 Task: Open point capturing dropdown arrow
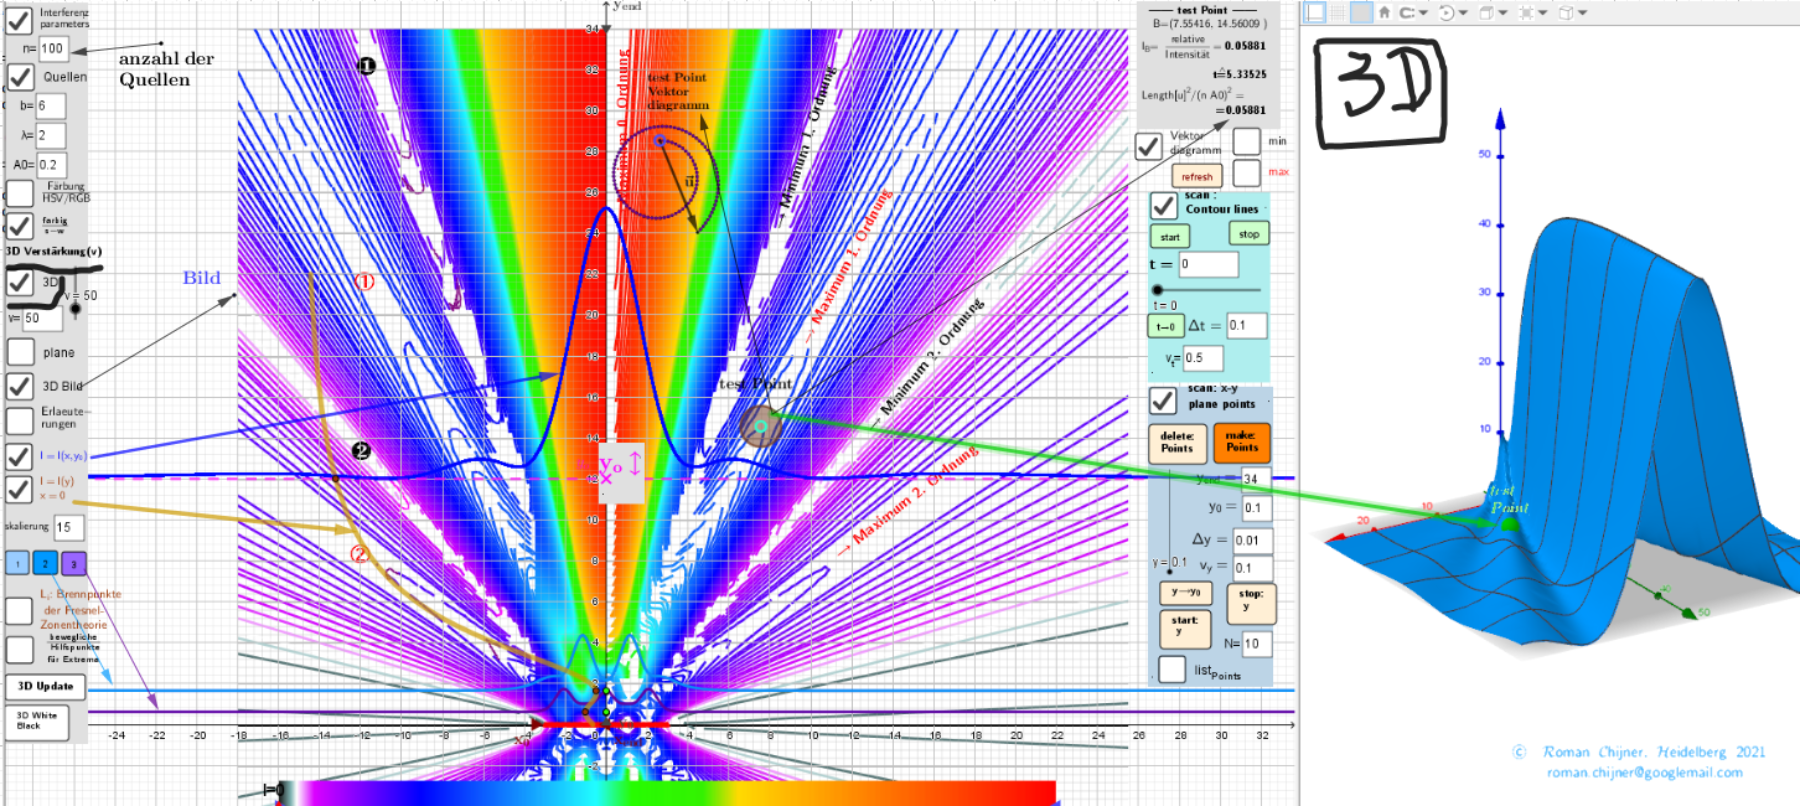point(1423,13)
